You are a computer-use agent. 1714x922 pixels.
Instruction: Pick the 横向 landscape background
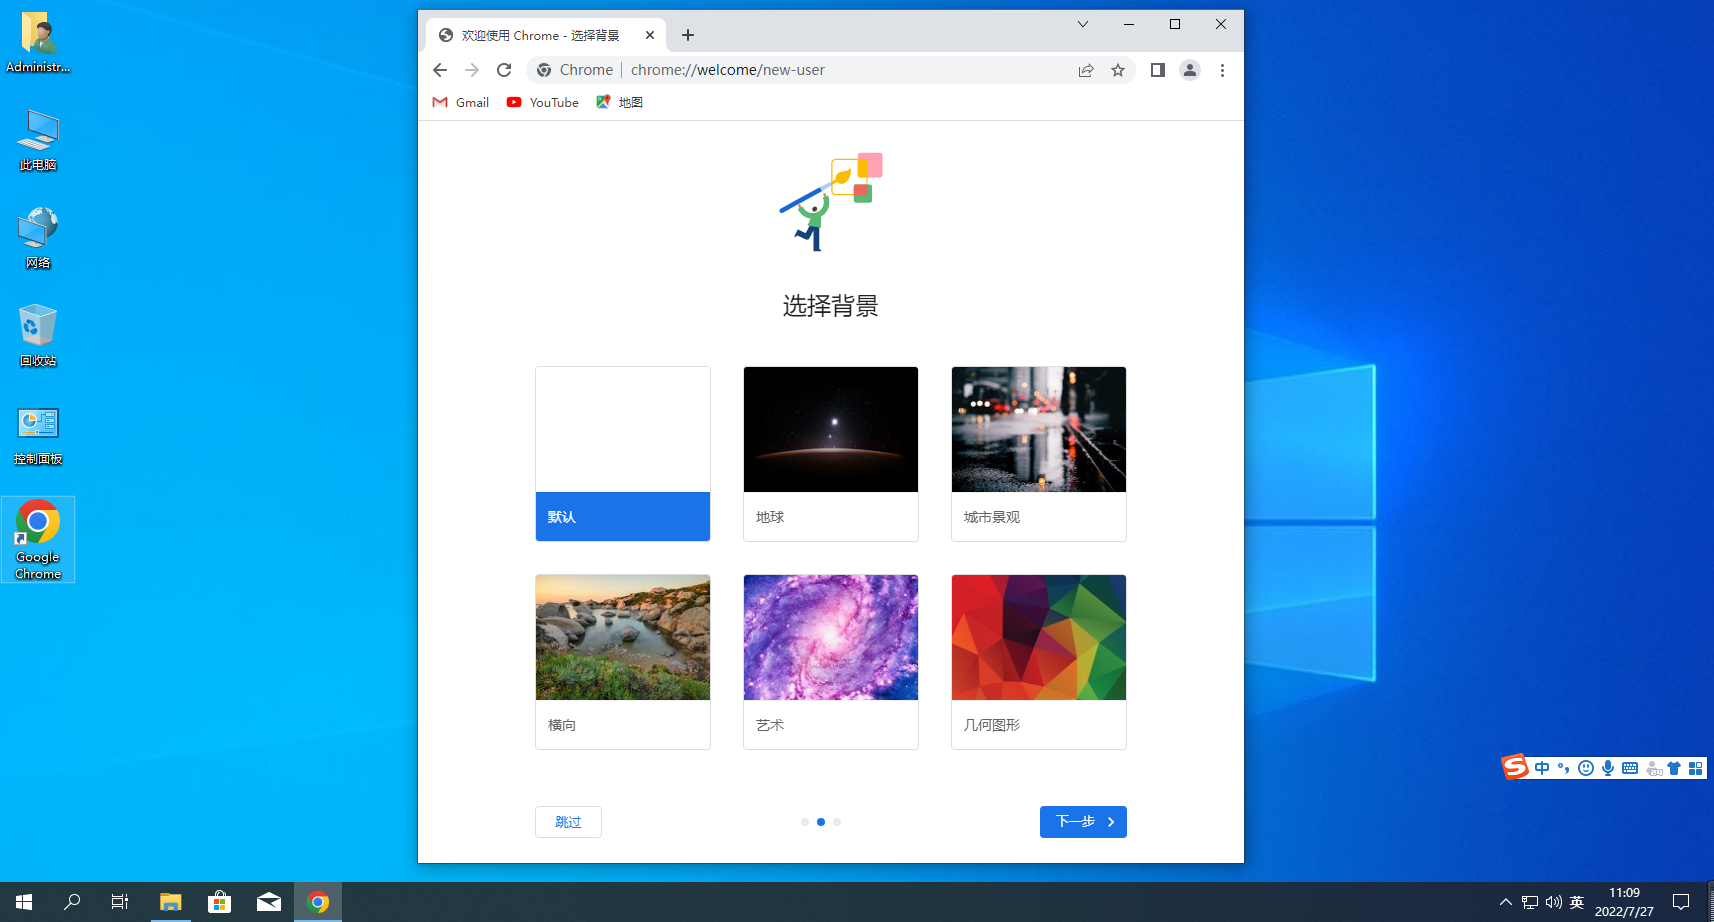(623, 662)
